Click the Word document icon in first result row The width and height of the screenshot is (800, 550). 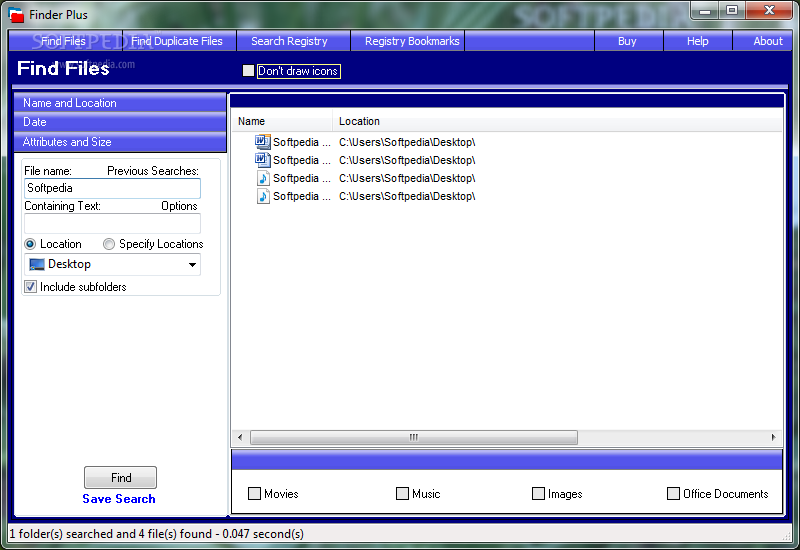263,142
